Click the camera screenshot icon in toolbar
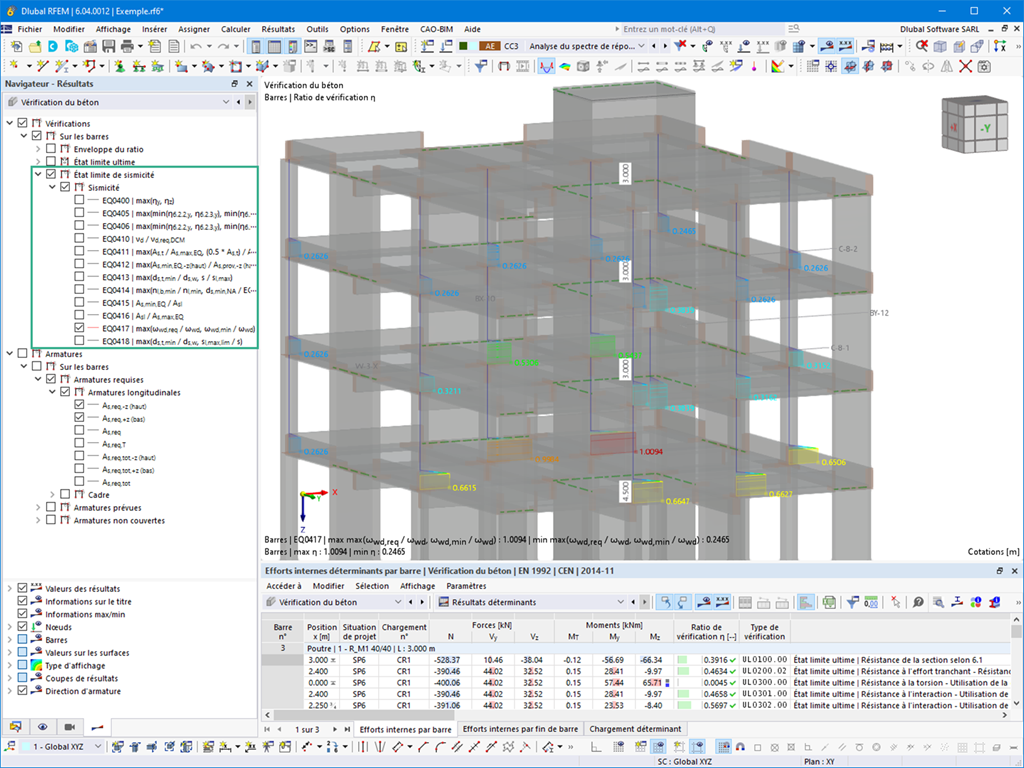Screen dimensions: 1024x768 (x=984, y=66)
